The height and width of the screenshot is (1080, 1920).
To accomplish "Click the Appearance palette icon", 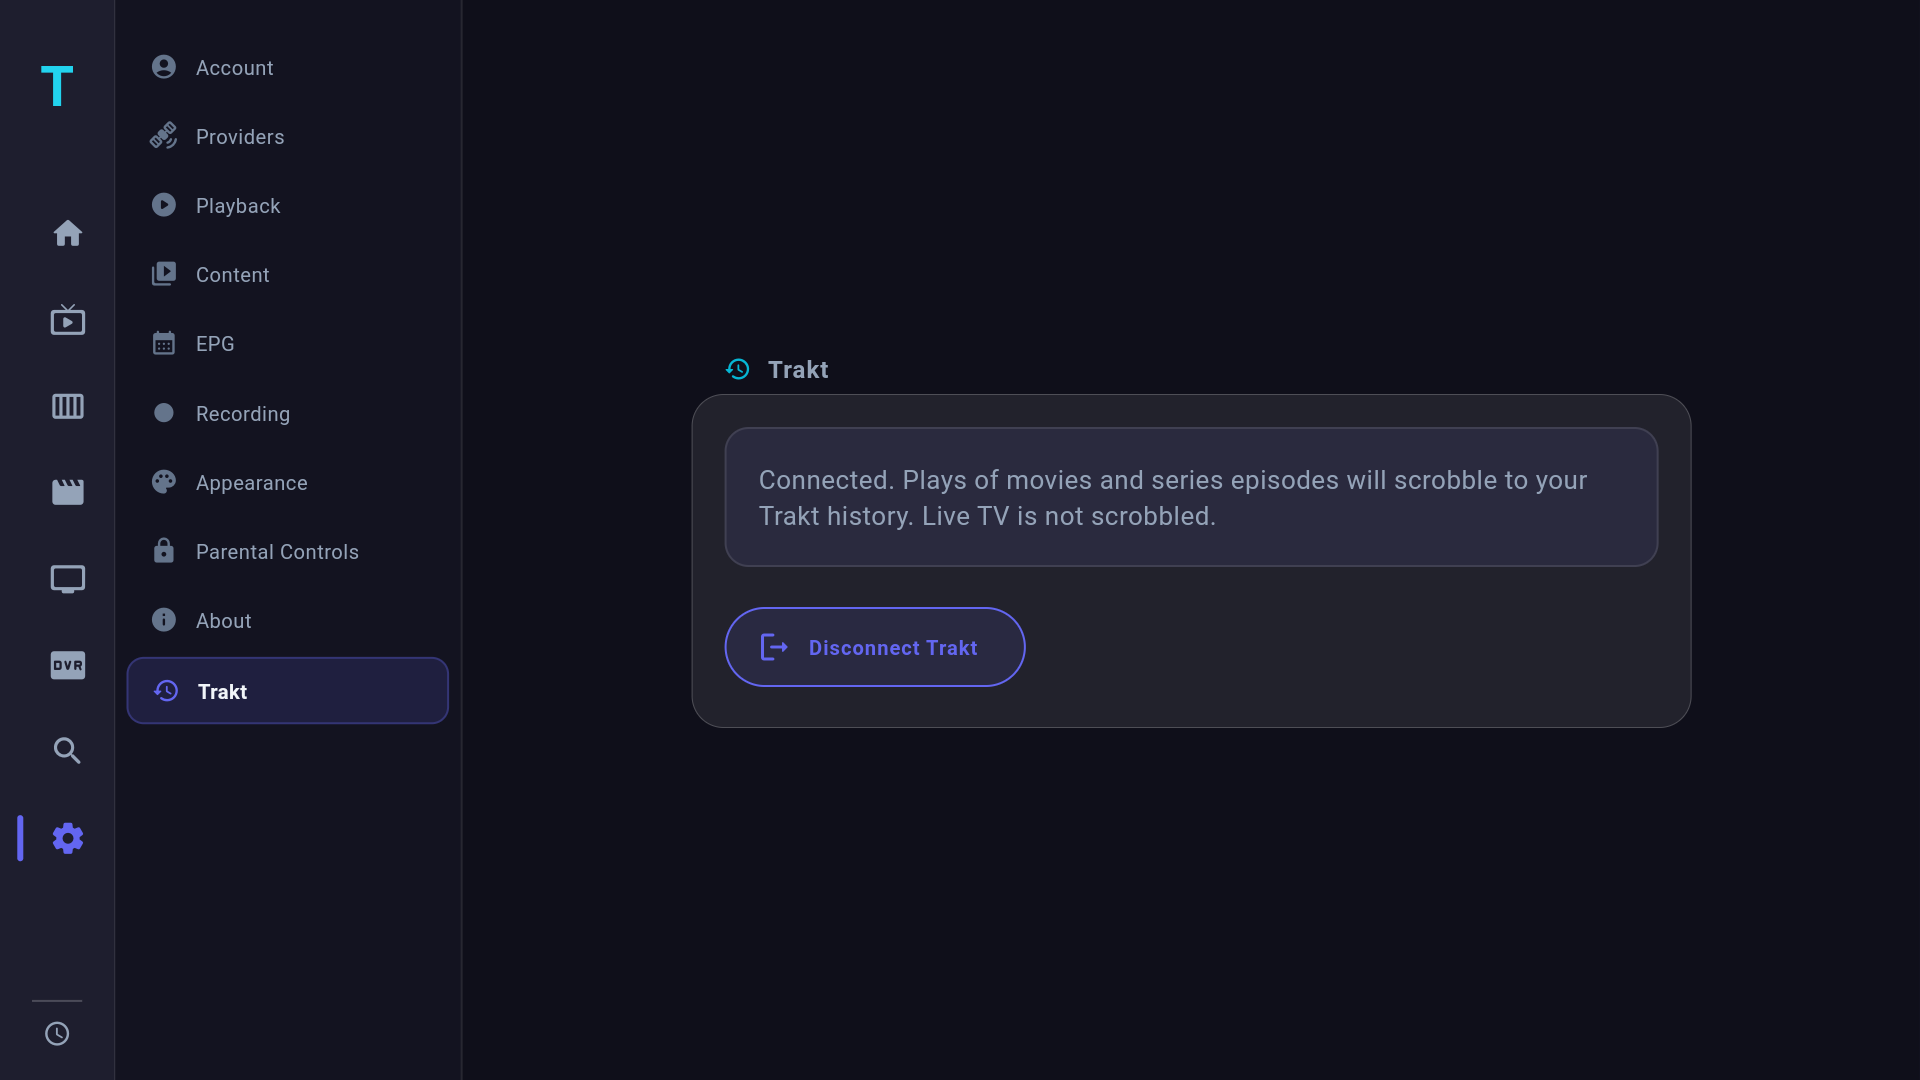I will point(164,482).
